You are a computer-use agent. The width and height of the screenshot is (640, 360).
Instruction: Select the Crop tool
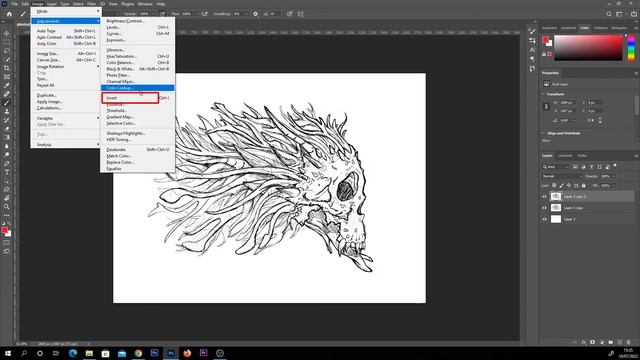(x=7, y=68)
